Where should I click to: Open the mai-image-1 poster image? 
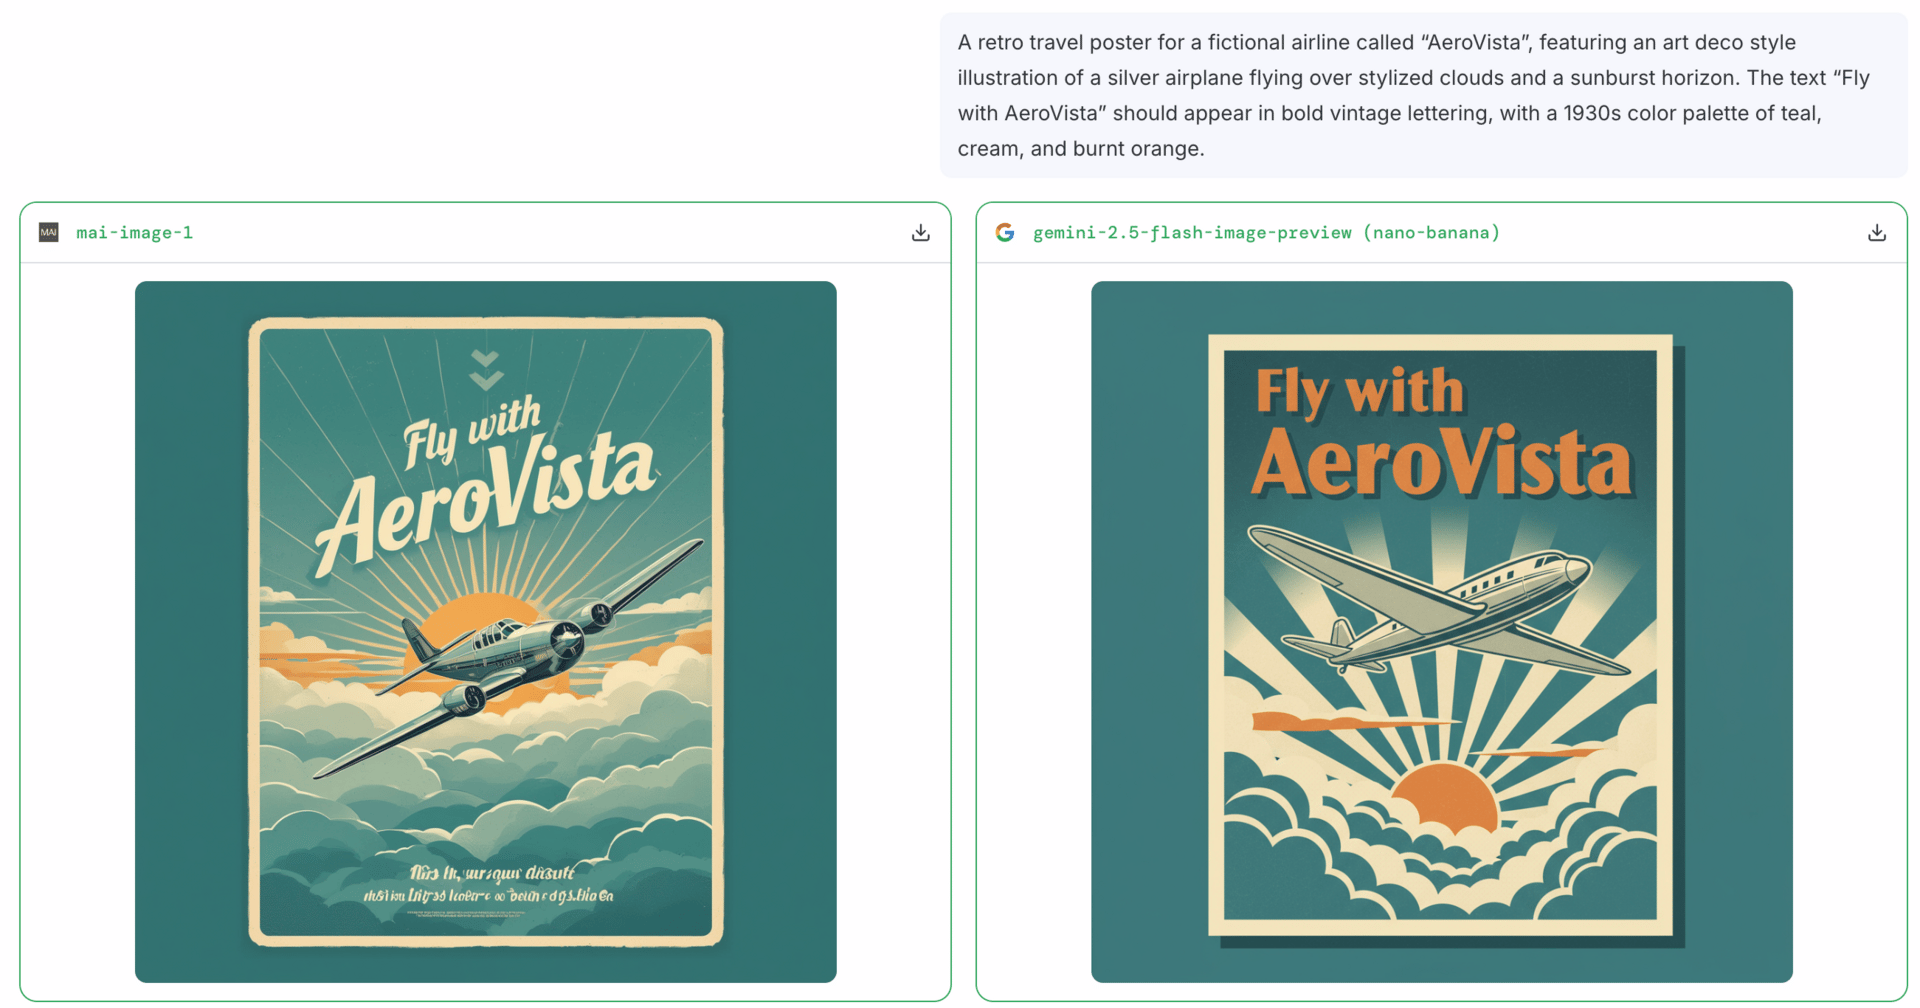(x=486, y=632)
